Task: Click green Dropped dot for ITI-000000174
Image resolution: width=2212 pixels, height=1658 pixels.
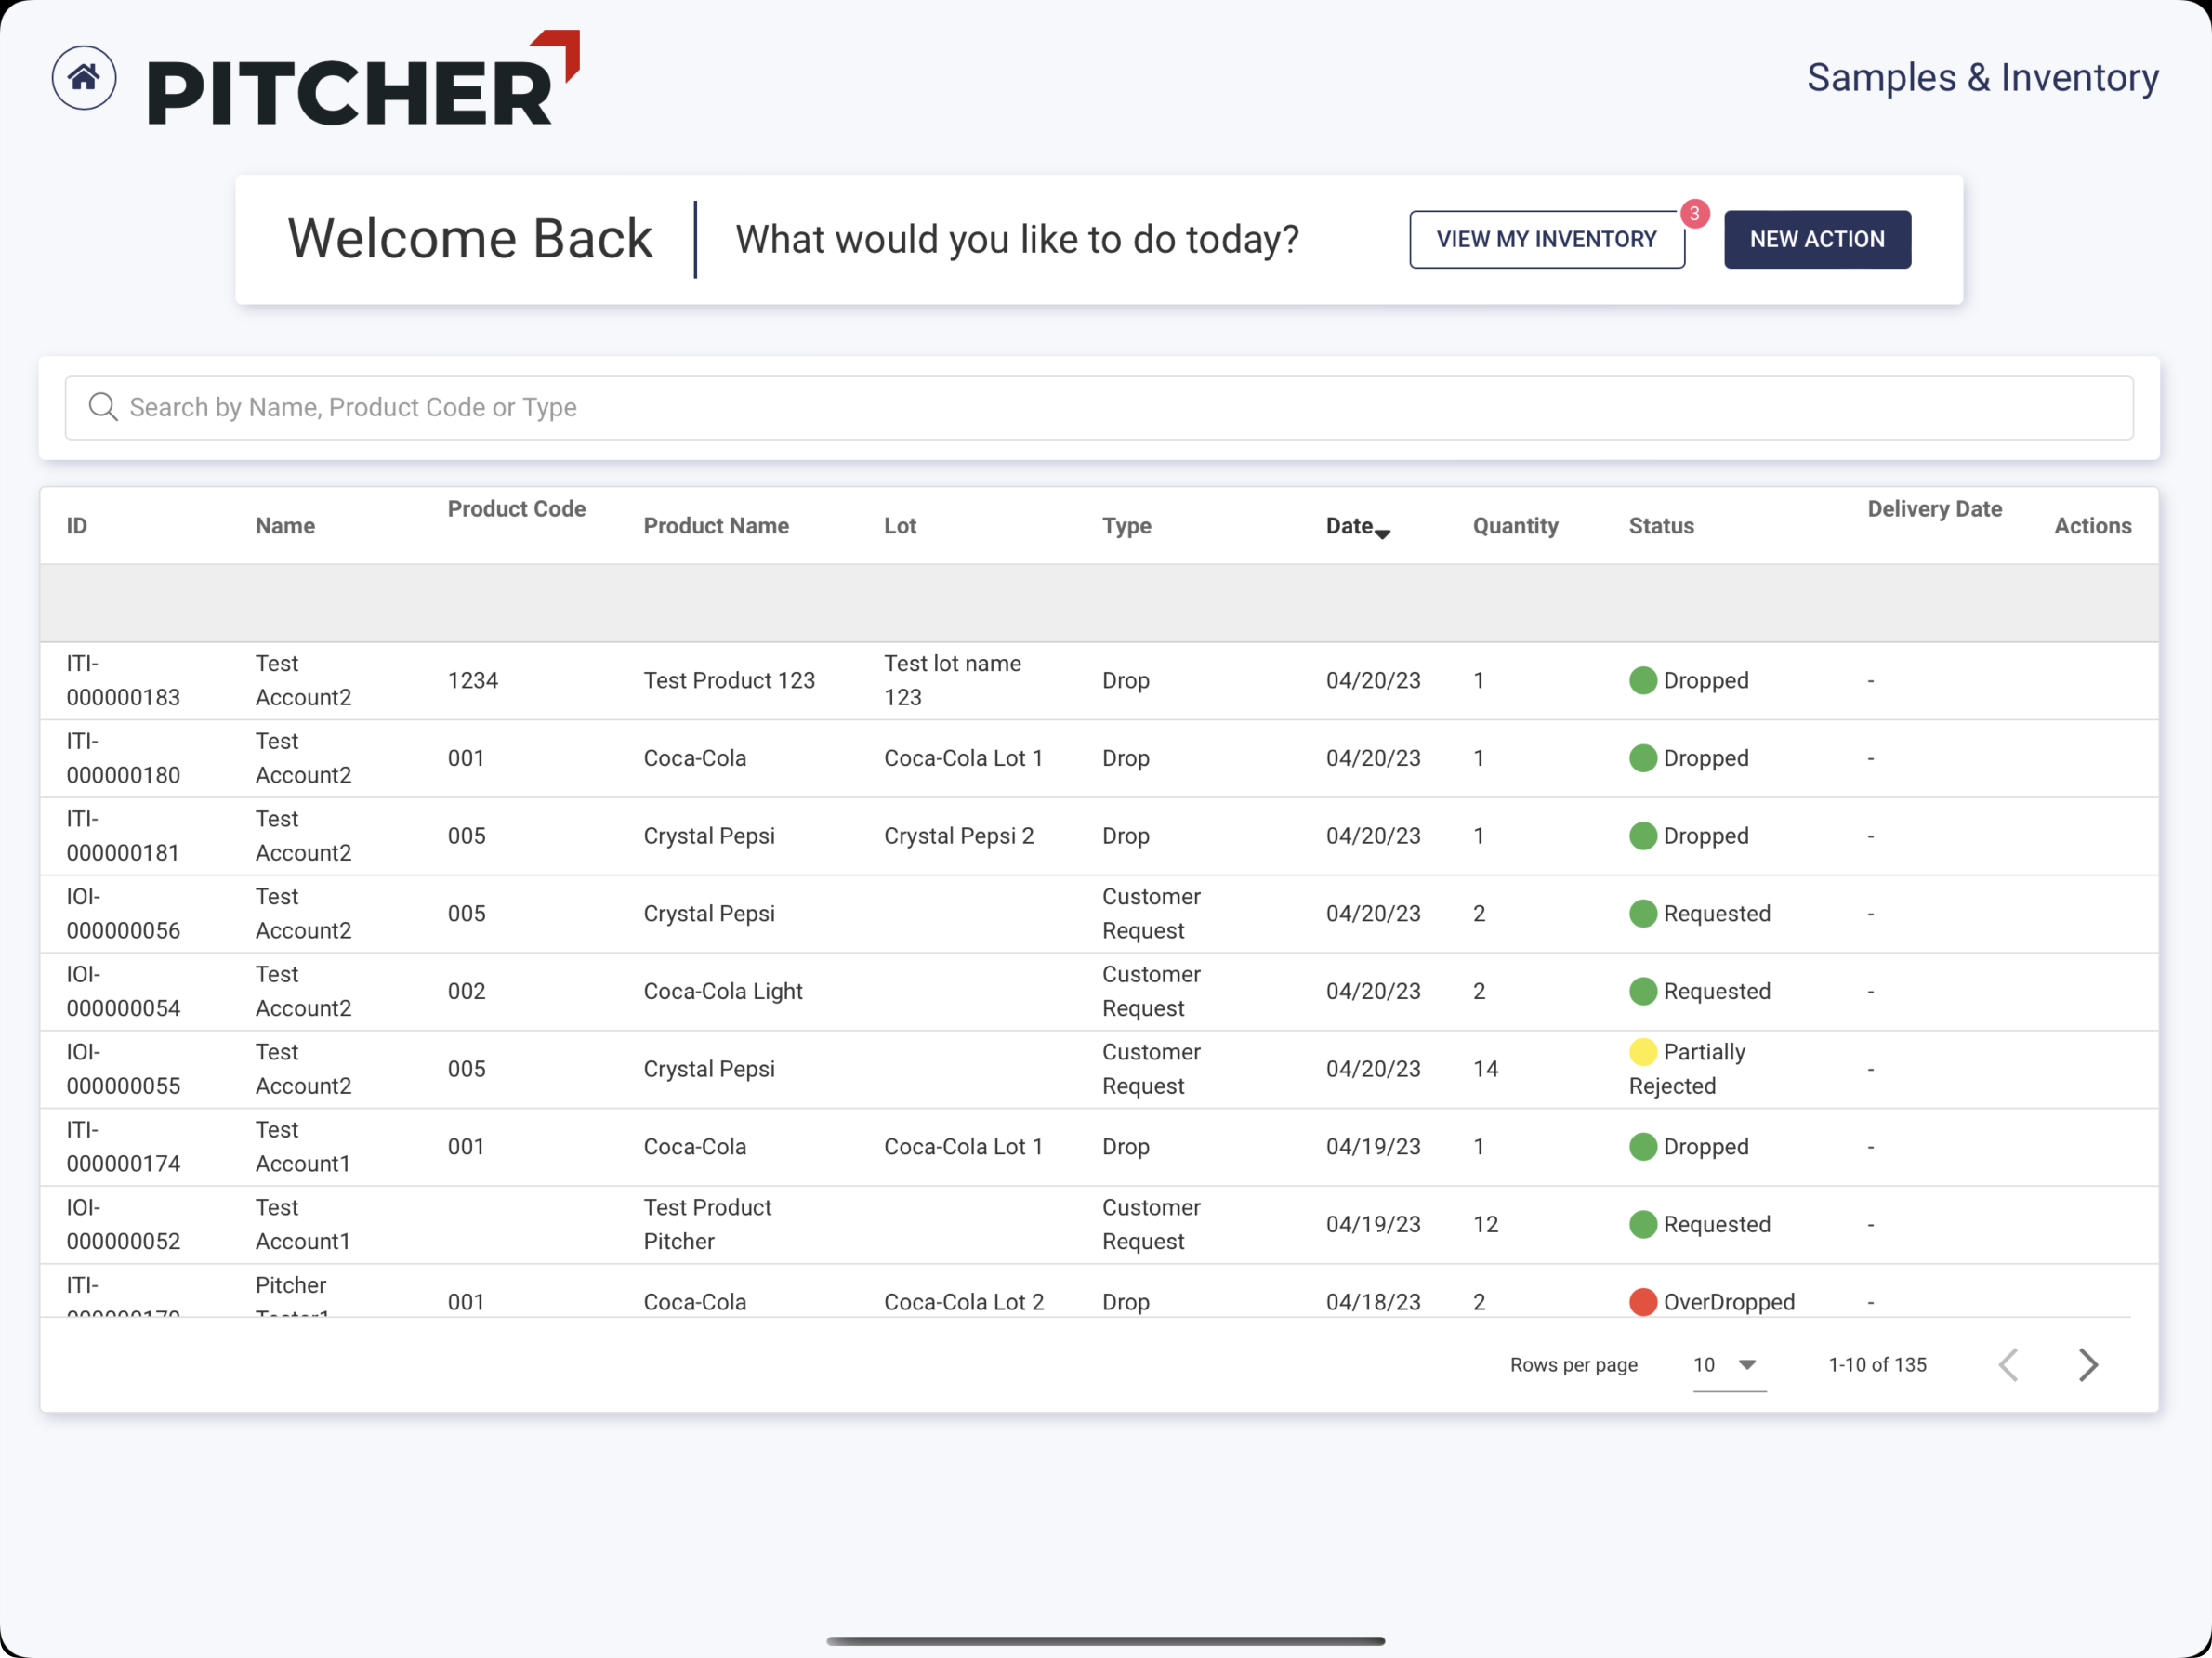Action: tap(1642, 1146)
